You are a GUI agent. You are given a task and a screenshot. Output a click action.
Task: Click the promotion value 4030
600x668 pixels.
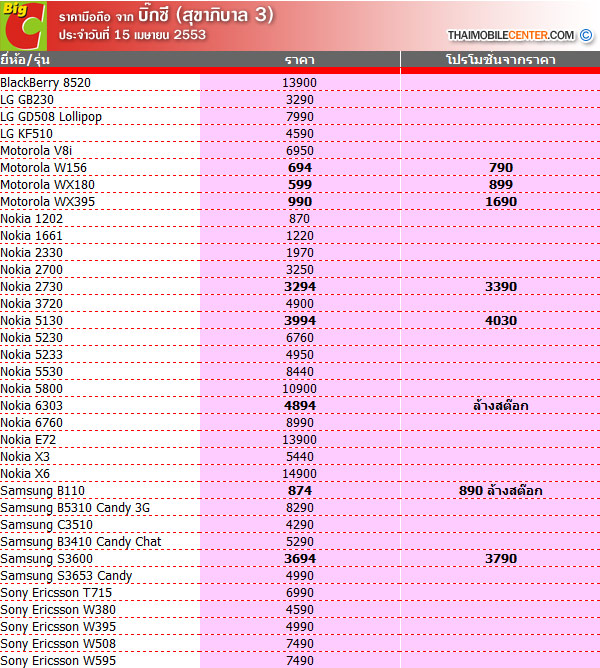pos(501,321)
